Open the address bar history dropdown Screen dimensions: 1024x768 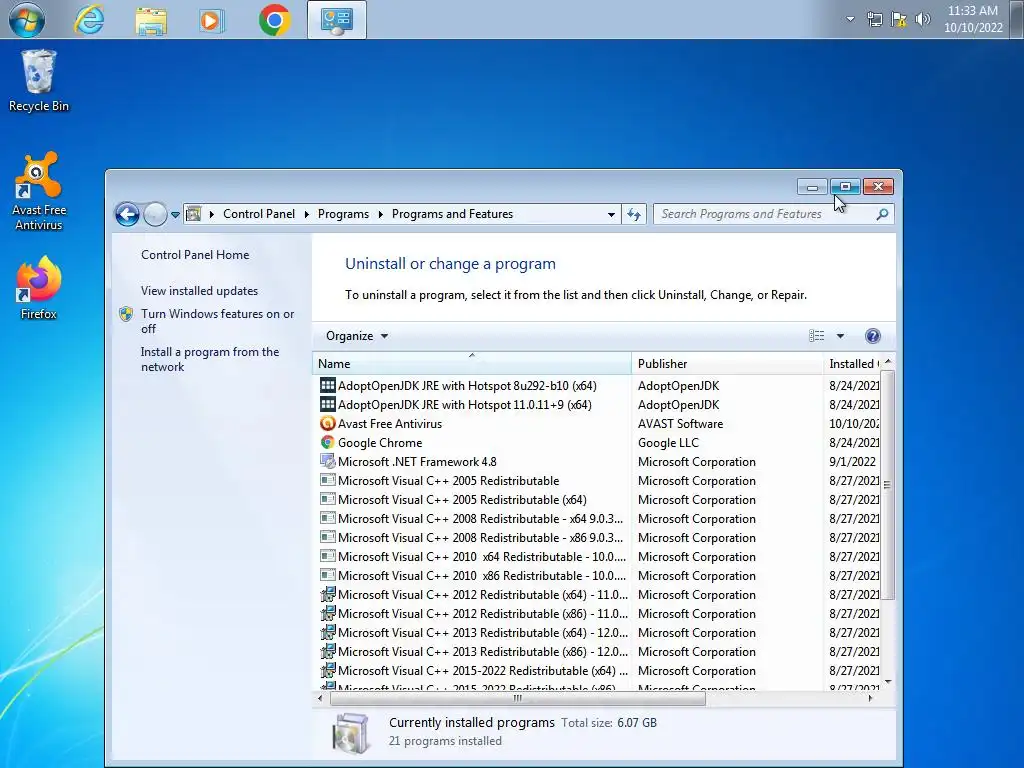[611, 214]
